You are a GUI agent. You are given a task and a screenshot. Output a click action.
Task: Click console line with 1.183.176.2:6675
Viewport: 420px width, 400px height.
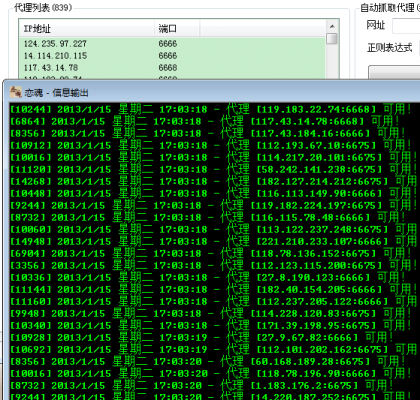pyautogui.click(x=202, y=385)
